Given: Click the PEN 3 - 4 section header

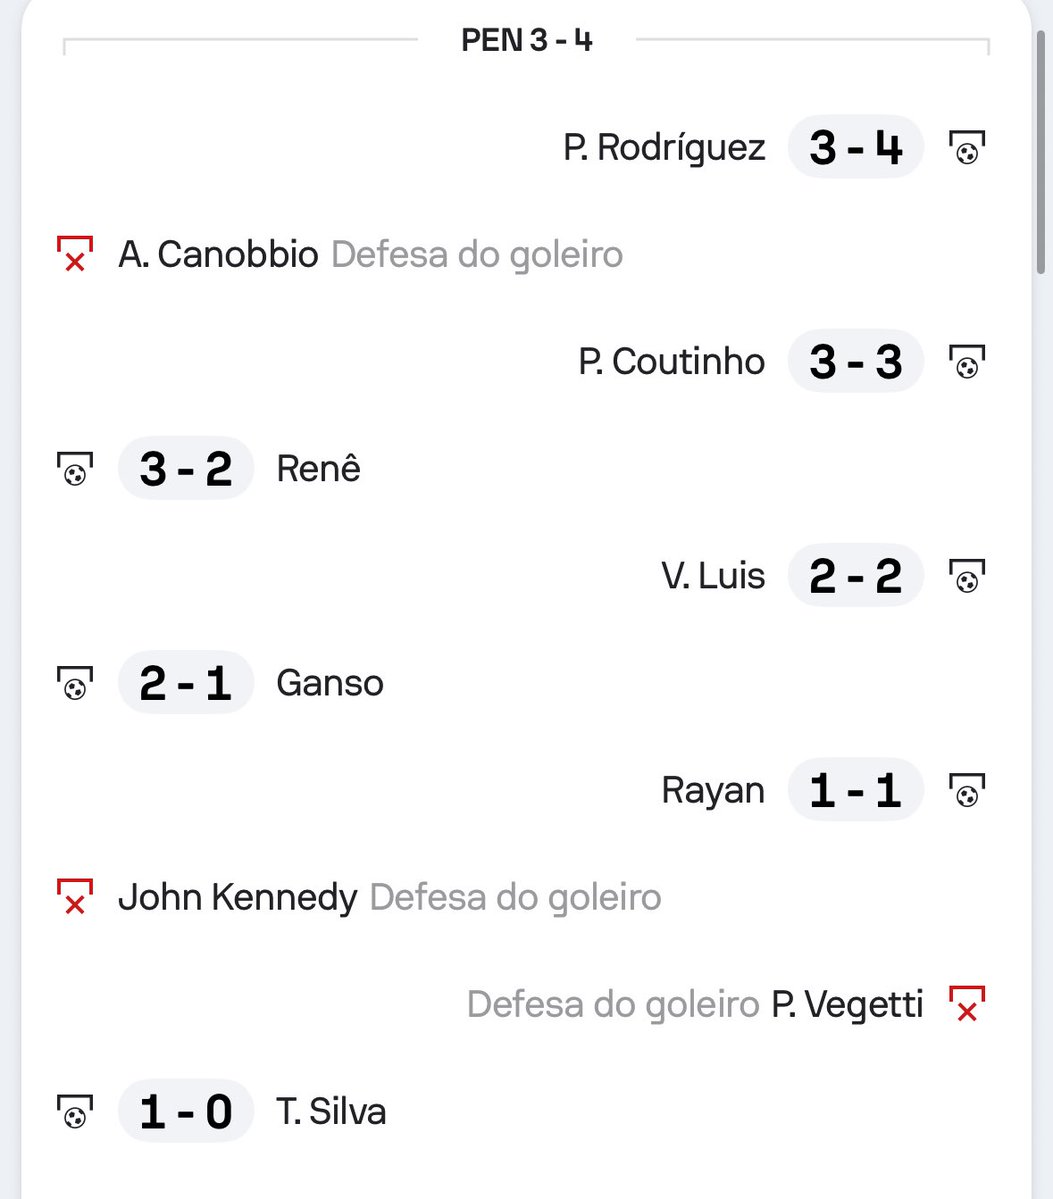Looking at the screenshot, I should click(x=527, y=40).
